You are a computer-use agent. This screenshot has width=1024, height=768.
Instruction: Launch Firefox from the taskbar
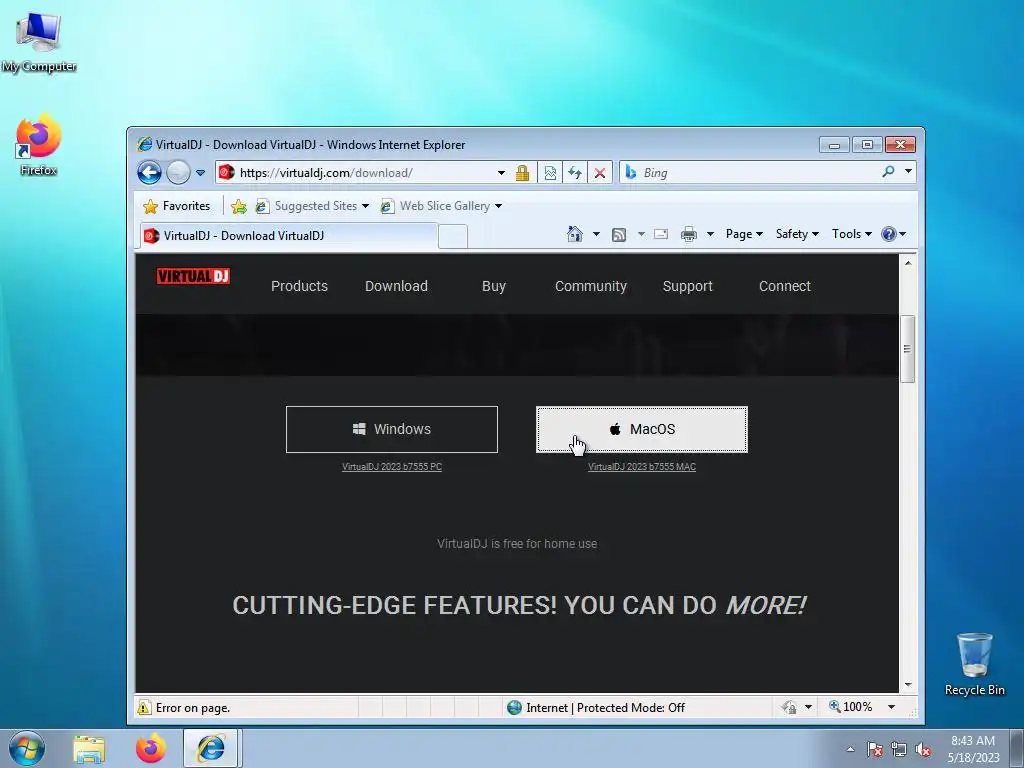150,748
